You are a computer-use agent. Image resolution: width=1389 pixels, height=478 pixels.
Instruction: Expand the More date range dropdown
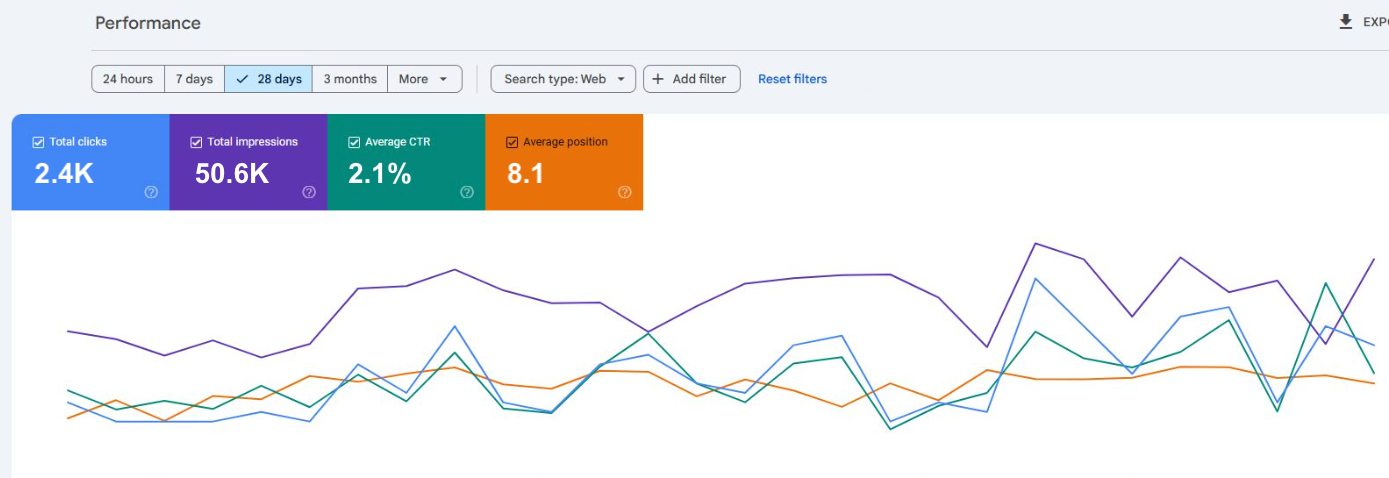424,79
